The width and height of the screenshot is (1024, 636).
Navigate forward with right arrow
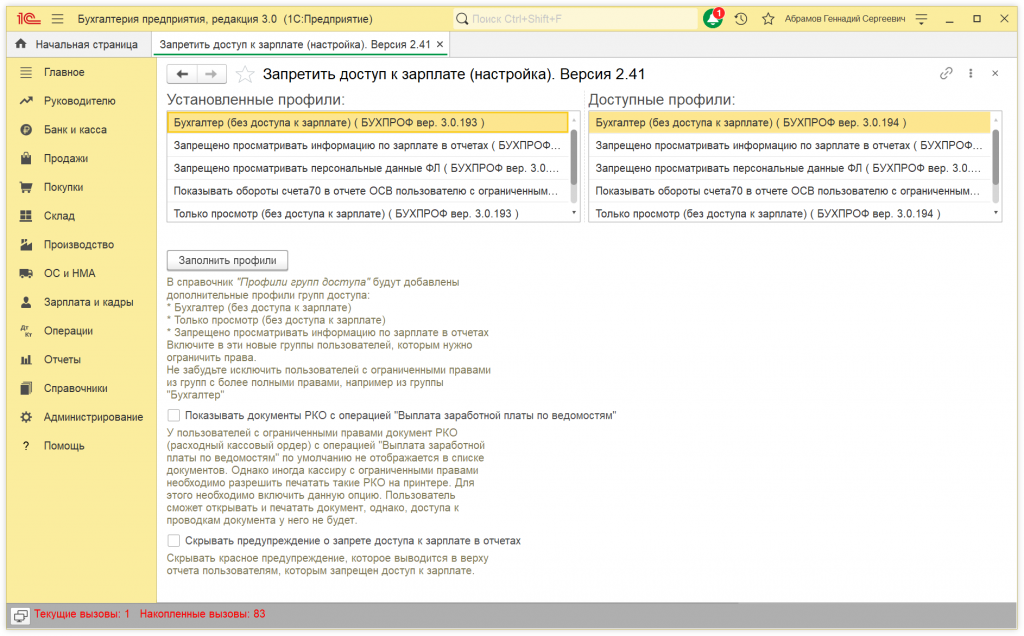(211, 74)
